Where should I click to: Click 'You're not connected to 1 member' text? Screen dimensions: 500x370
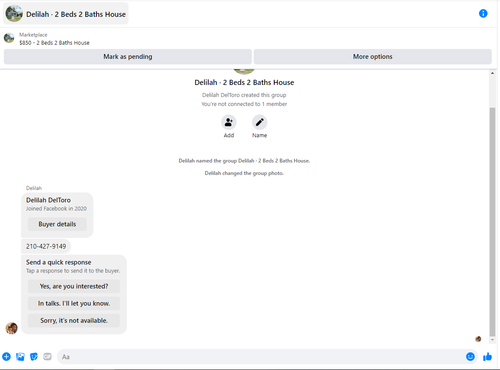tap(244, 104)
